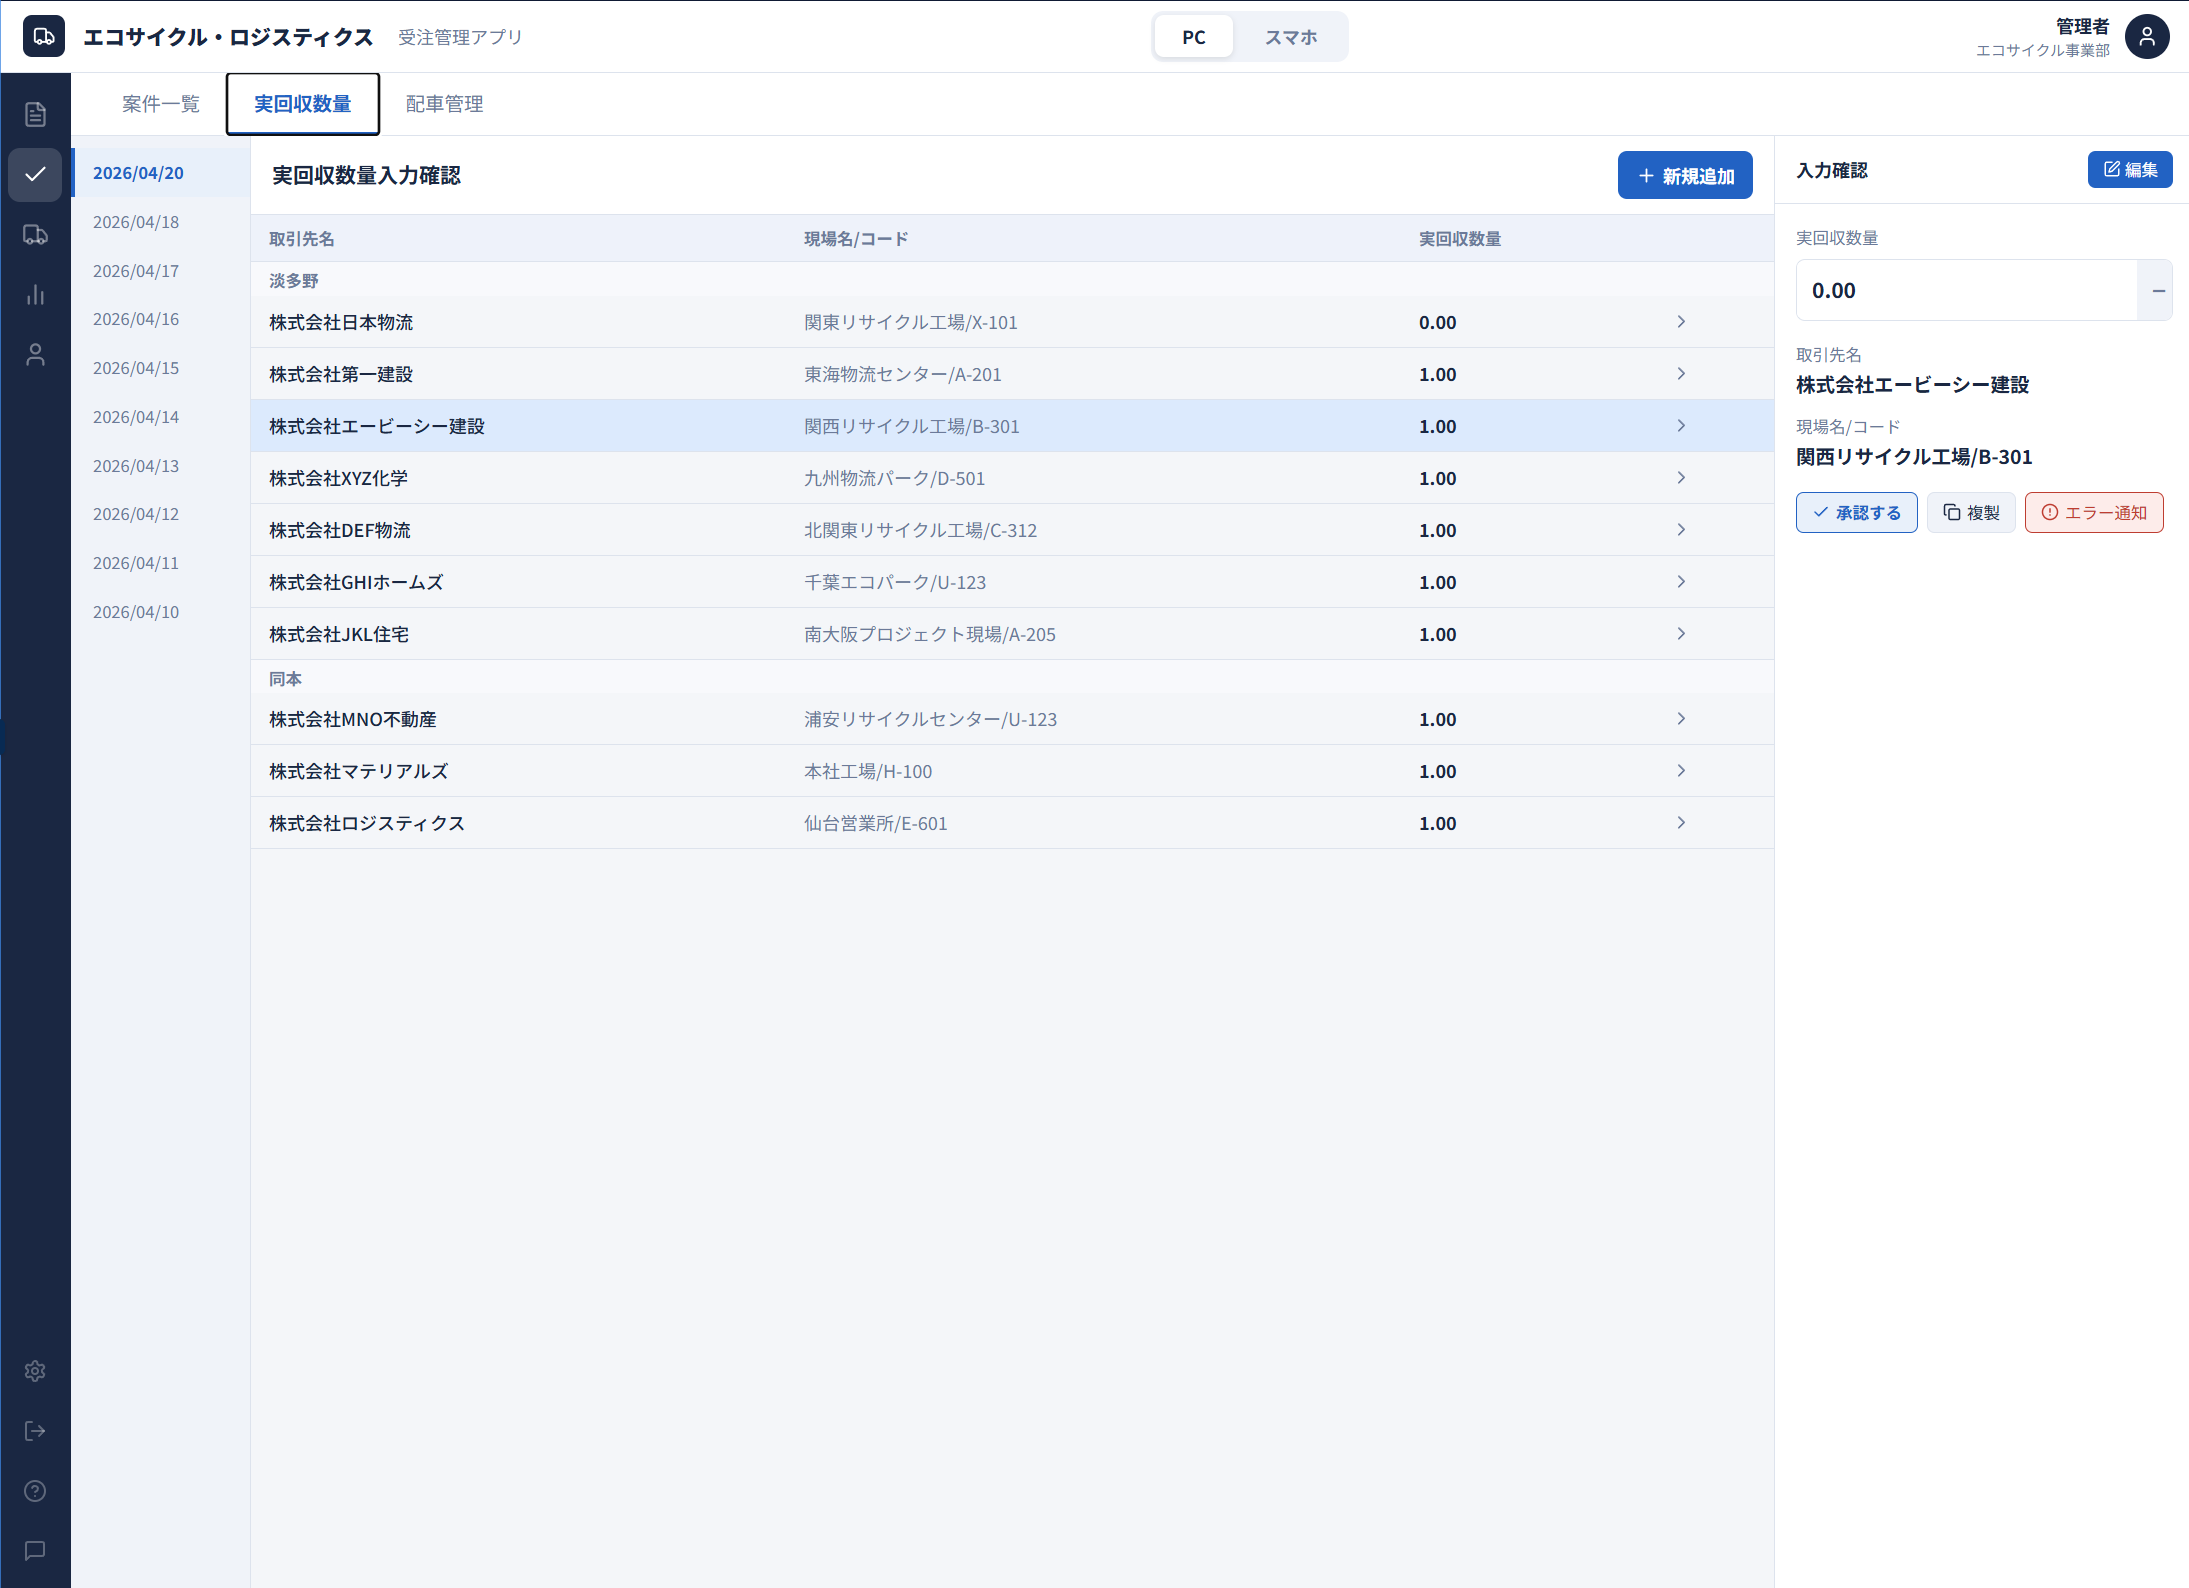Expand the 株式会社第一建設 row chevron
Viewport: 2189px width, 1588px height.
(x=1681, y=374)
